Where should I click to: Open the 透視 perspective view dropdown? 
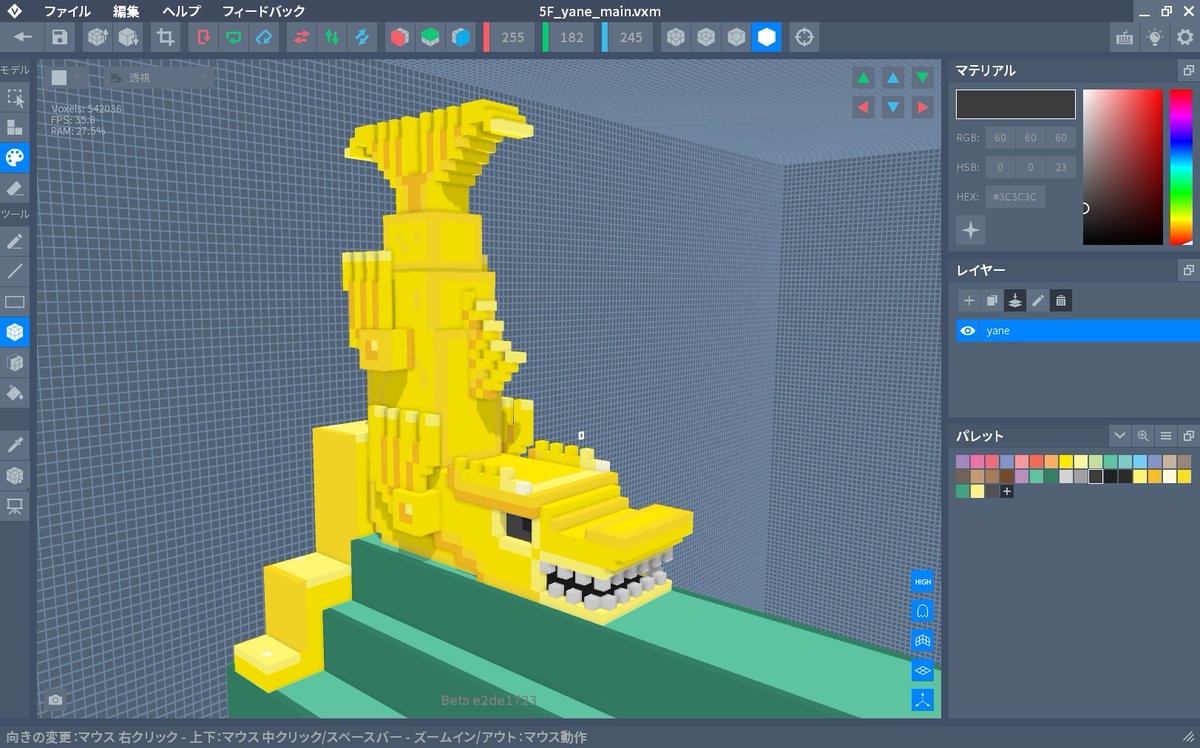[158, 77]
